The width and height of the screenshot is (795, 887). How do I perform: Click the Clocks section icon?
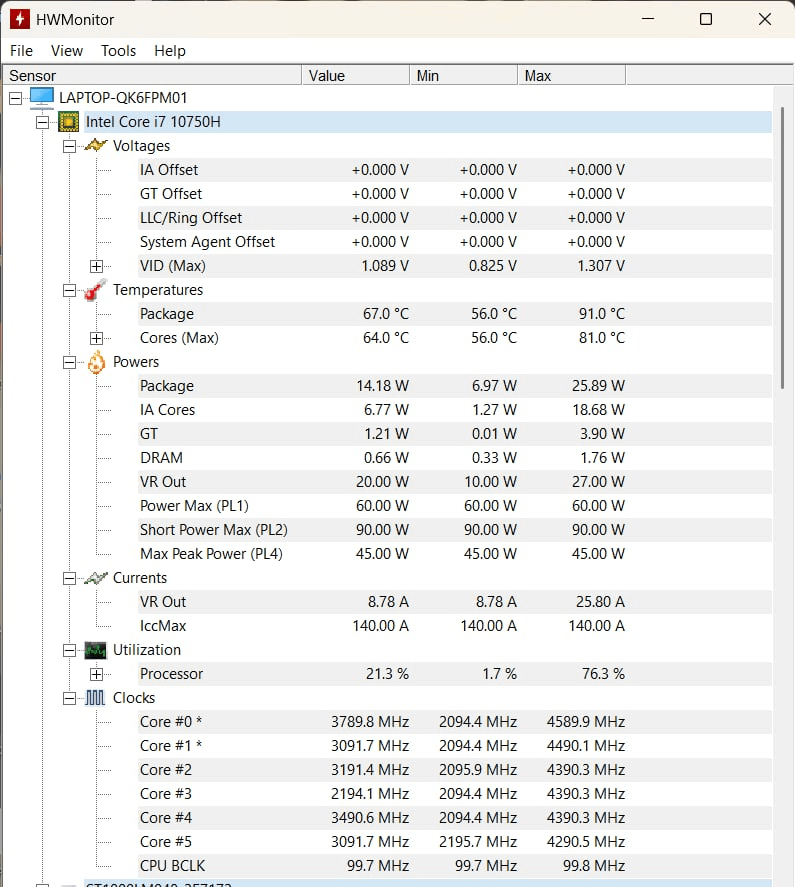click(x=96, y=697)
